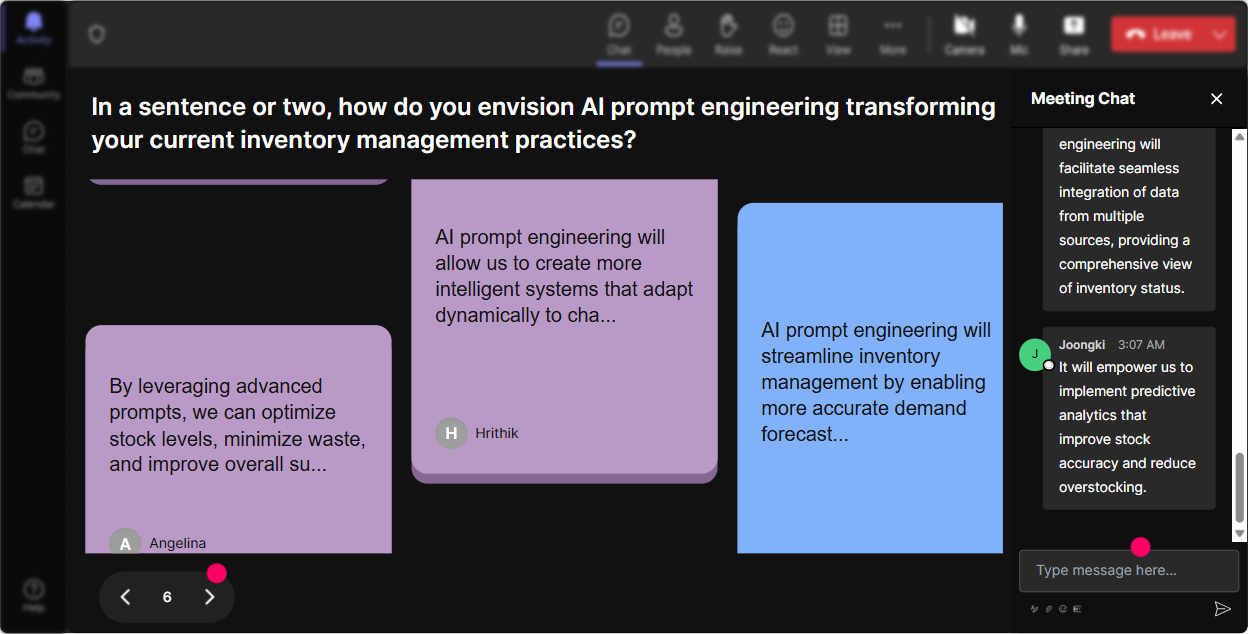This screenshot has width=1248, height=634.
Task: Click the 3:07 AM timestamp in chat
Action: click(1141, 344)
